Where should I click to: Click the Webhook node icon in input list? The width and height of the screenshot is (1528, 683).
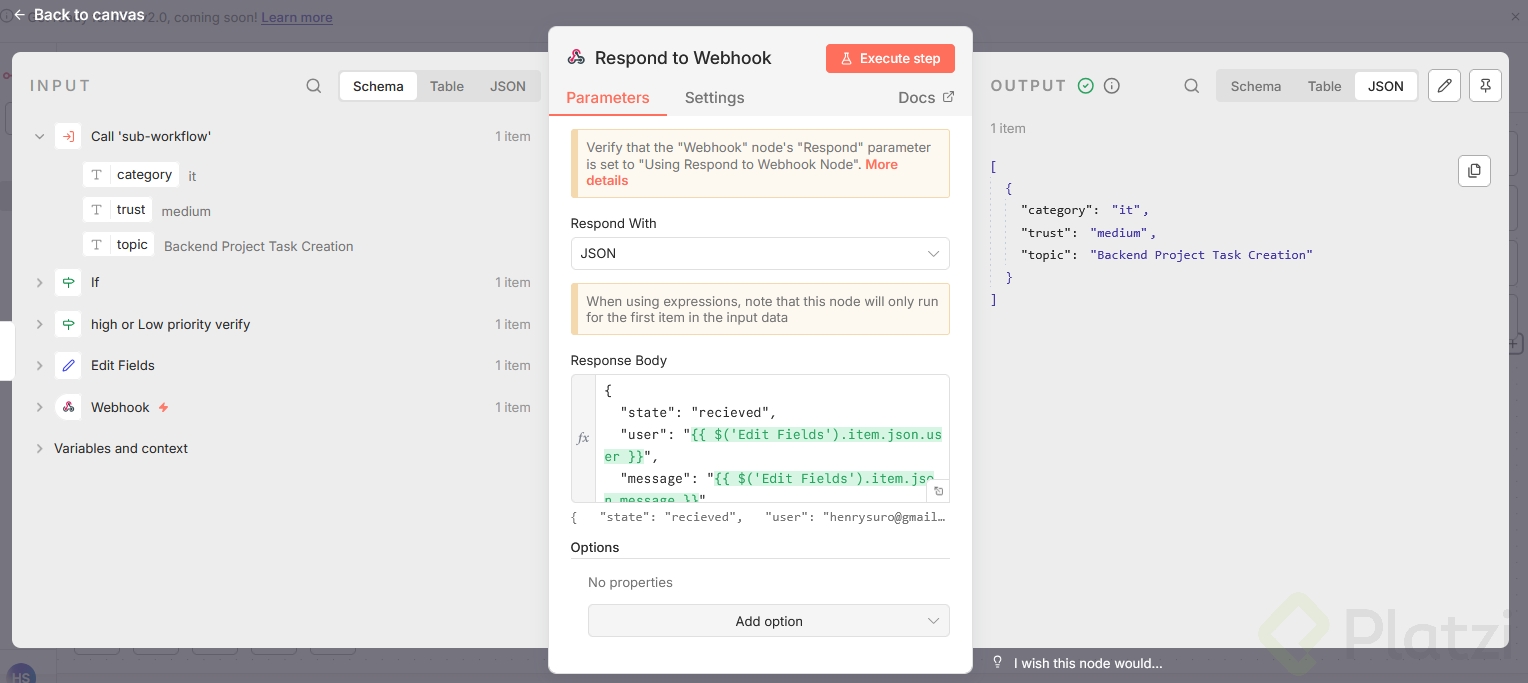pyautogui.click(x=68, y=407)
